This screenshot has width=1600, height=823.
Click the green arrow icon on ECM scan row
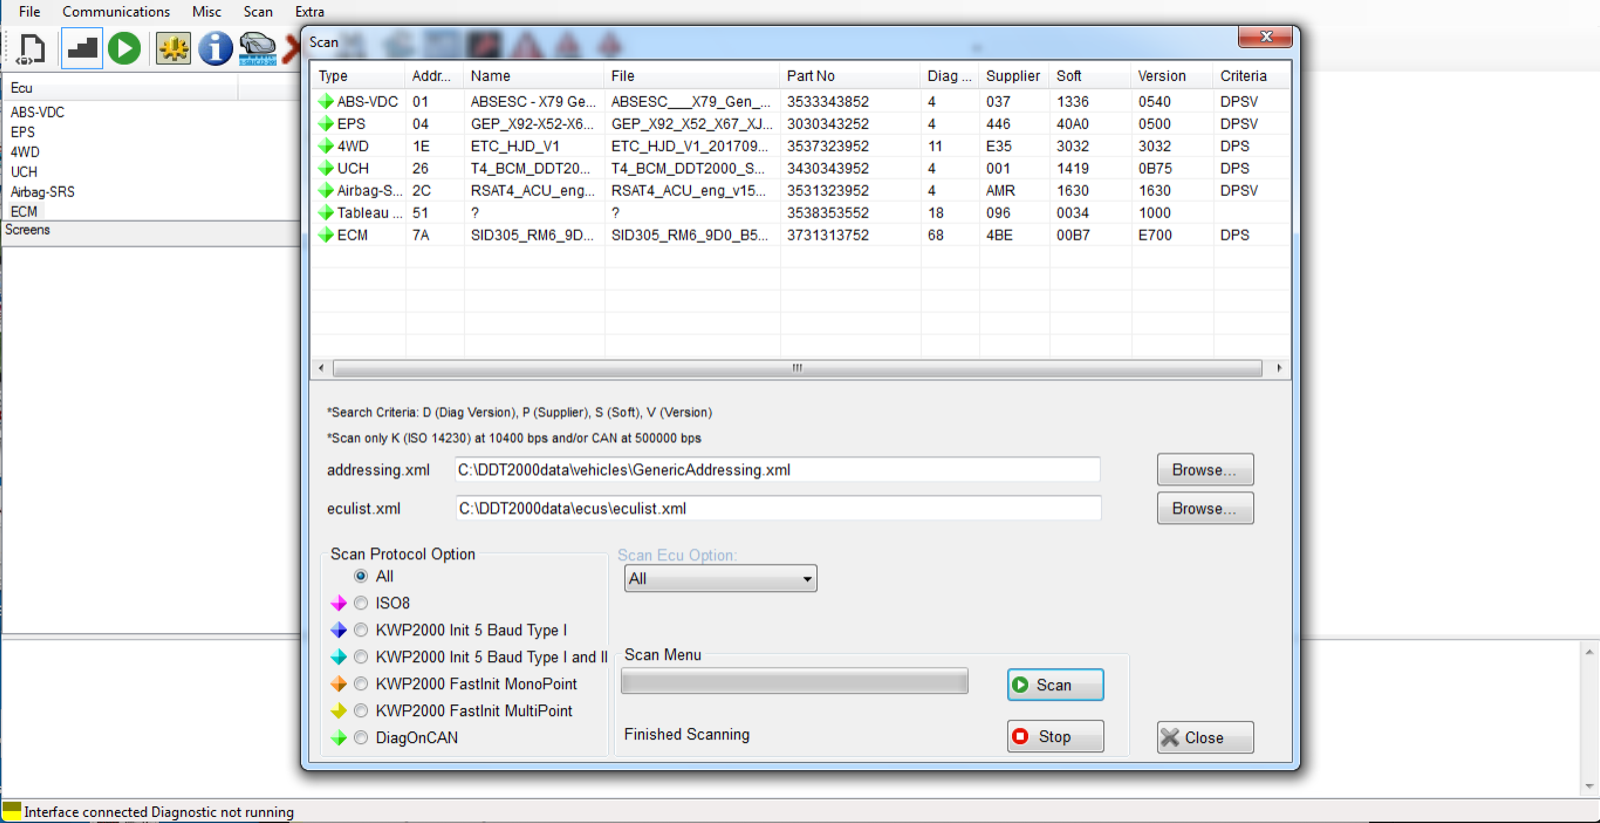[326, 235]
